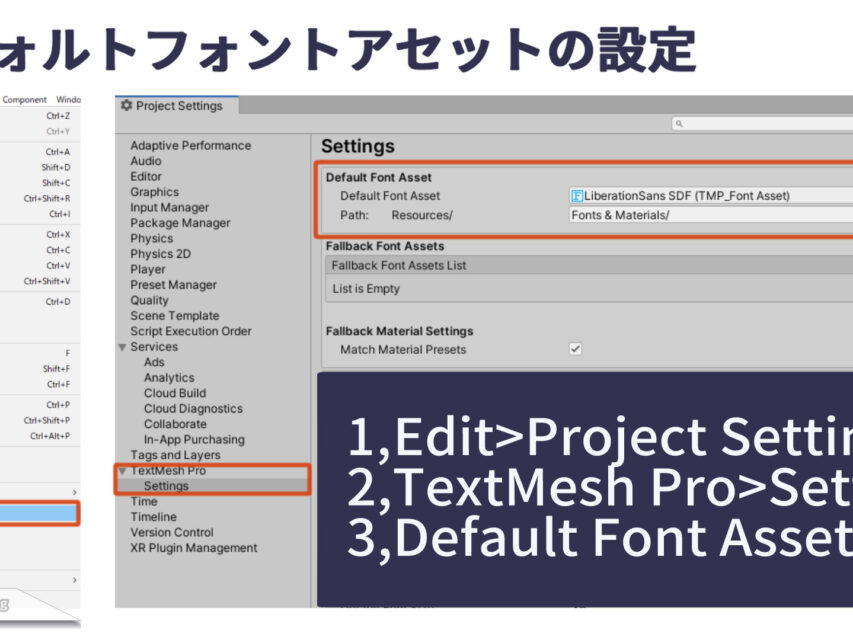Open the submenu arrow above highlighted menu entry
Viewport: 853px width, 640px height.
point(75,492)
